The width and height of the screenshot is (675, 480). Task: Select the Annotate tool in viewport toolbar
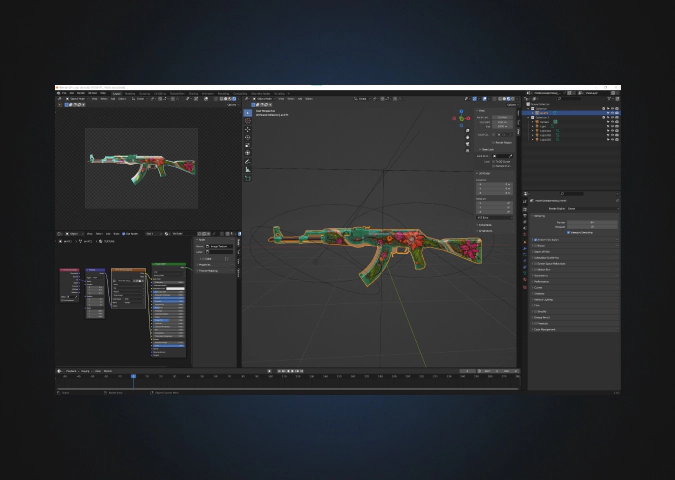click(248, 162)
